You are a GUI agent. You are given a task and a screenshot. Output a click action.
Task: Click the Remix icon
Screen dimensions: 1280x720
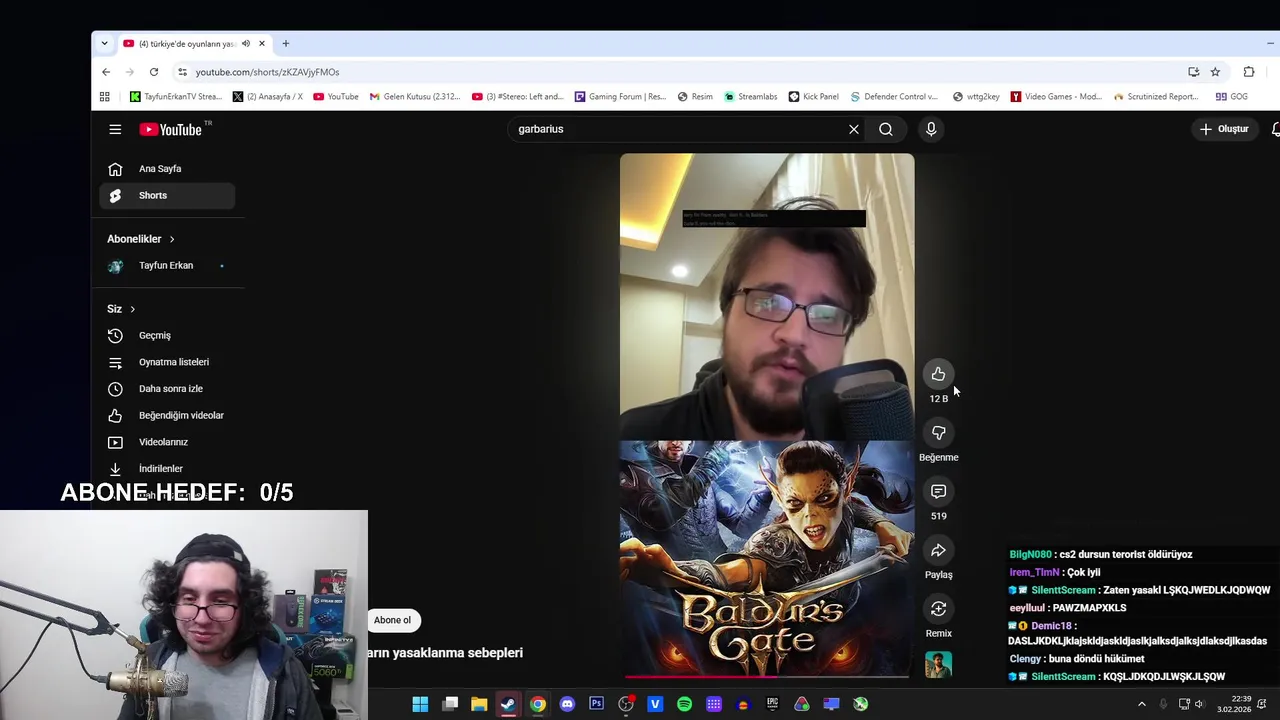938,609
